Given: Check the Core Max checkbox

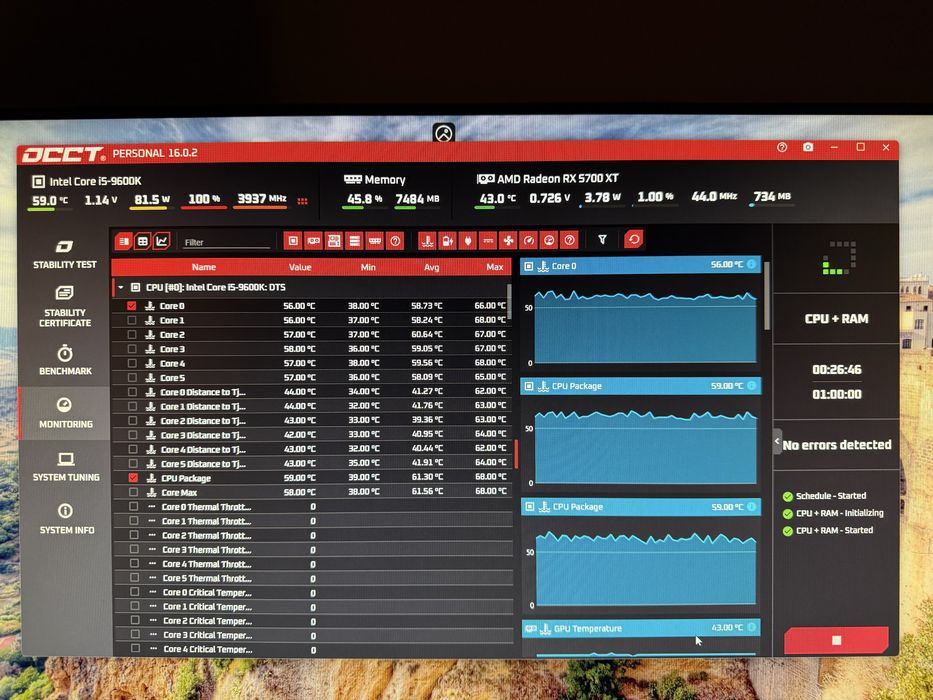Looking at the screenshot, I should pyautogui.click(x=133, y=492).
